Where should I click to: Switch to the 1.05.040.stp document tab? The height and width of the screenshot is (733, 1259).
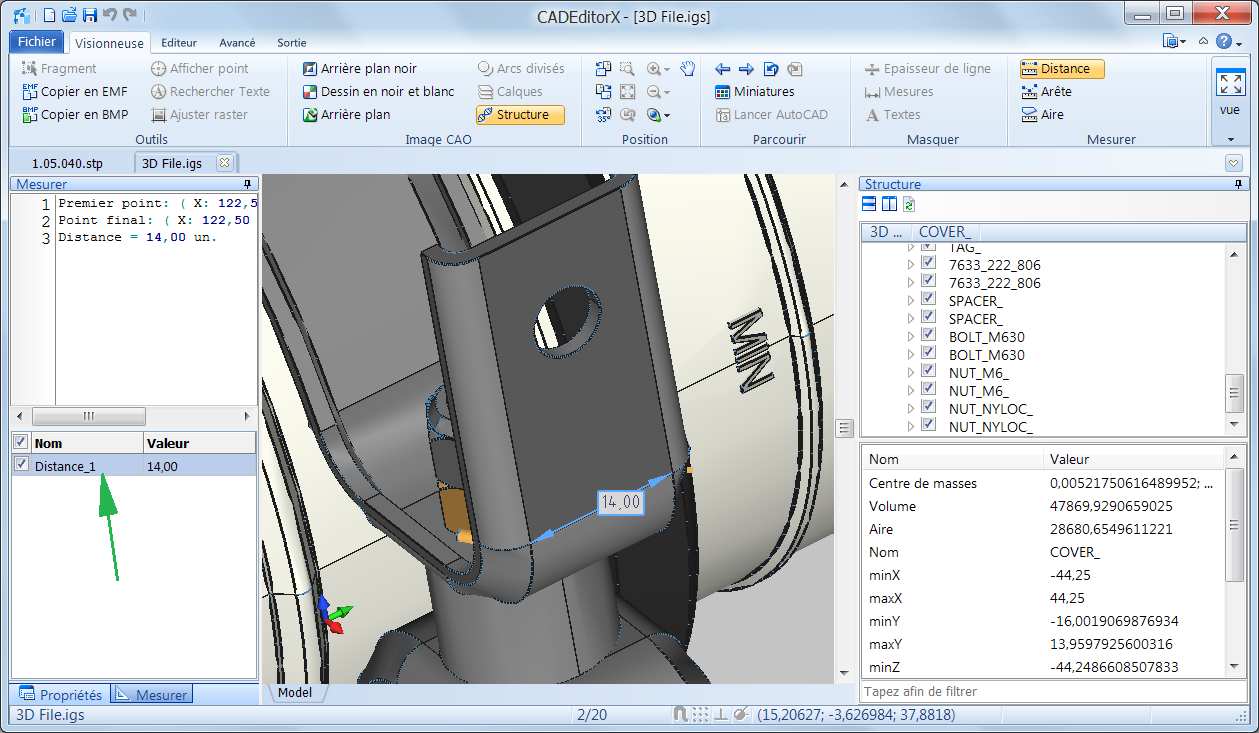click(x=67, y=163)
